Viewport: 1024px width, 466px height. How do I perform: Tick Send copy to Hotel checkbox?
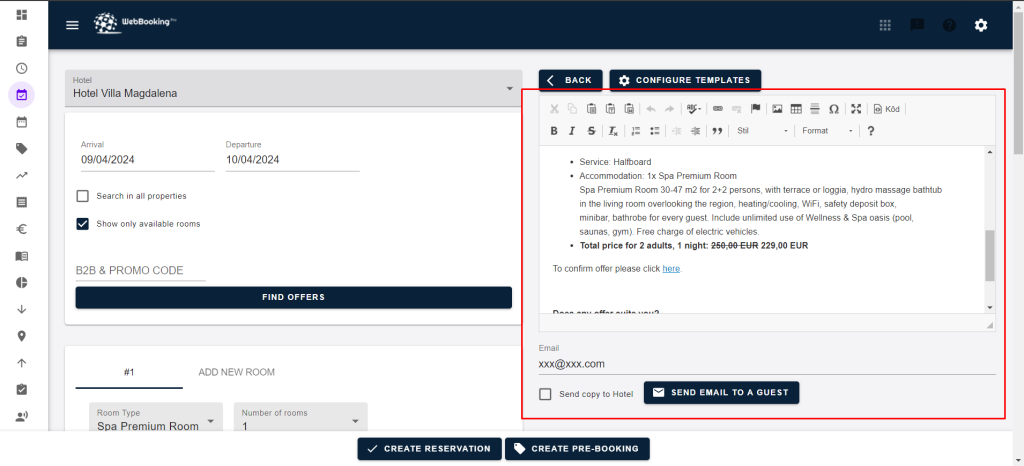point(545,394)
